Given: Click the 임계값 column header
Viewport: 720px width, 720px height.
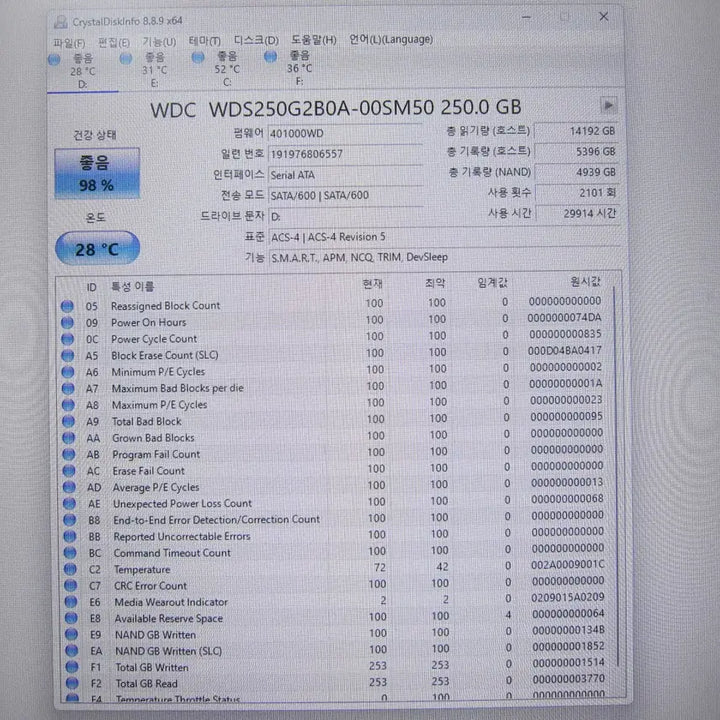Looking at the screenshot, I should 492,283.
